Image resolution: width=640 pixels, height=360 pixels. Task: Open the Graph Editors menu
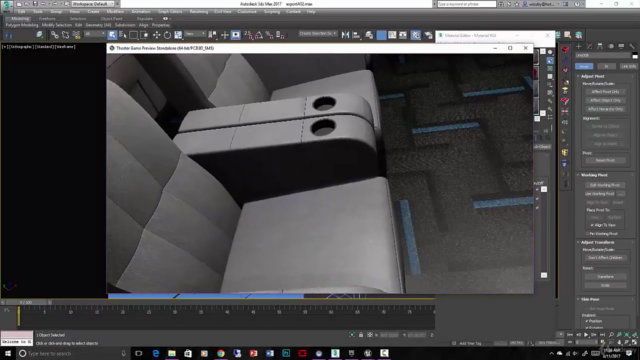(170, 12)
